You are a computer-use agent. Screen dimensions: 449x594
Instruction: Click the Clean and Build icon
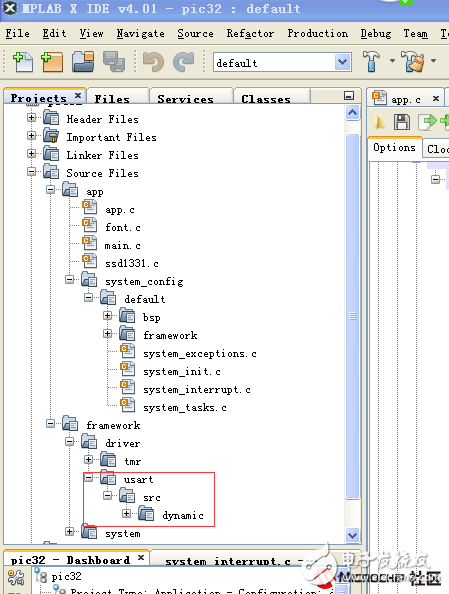point(413,61)
